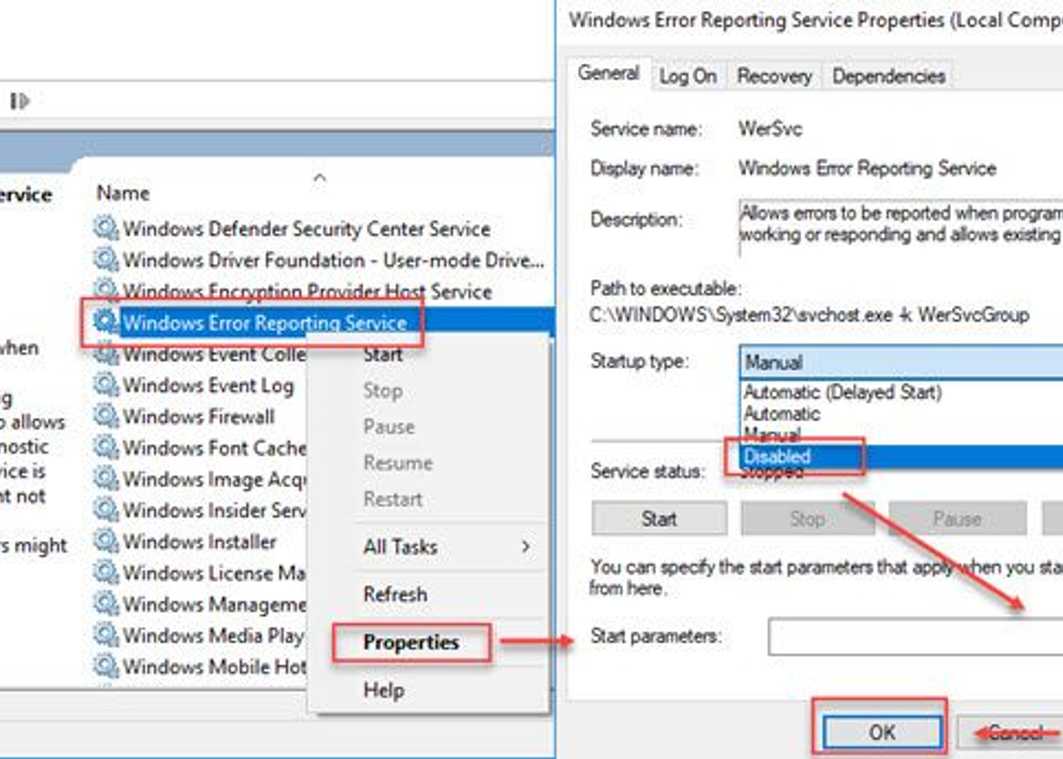Select Windows Encryption Provider Host Service row

(x=307, y=291)
